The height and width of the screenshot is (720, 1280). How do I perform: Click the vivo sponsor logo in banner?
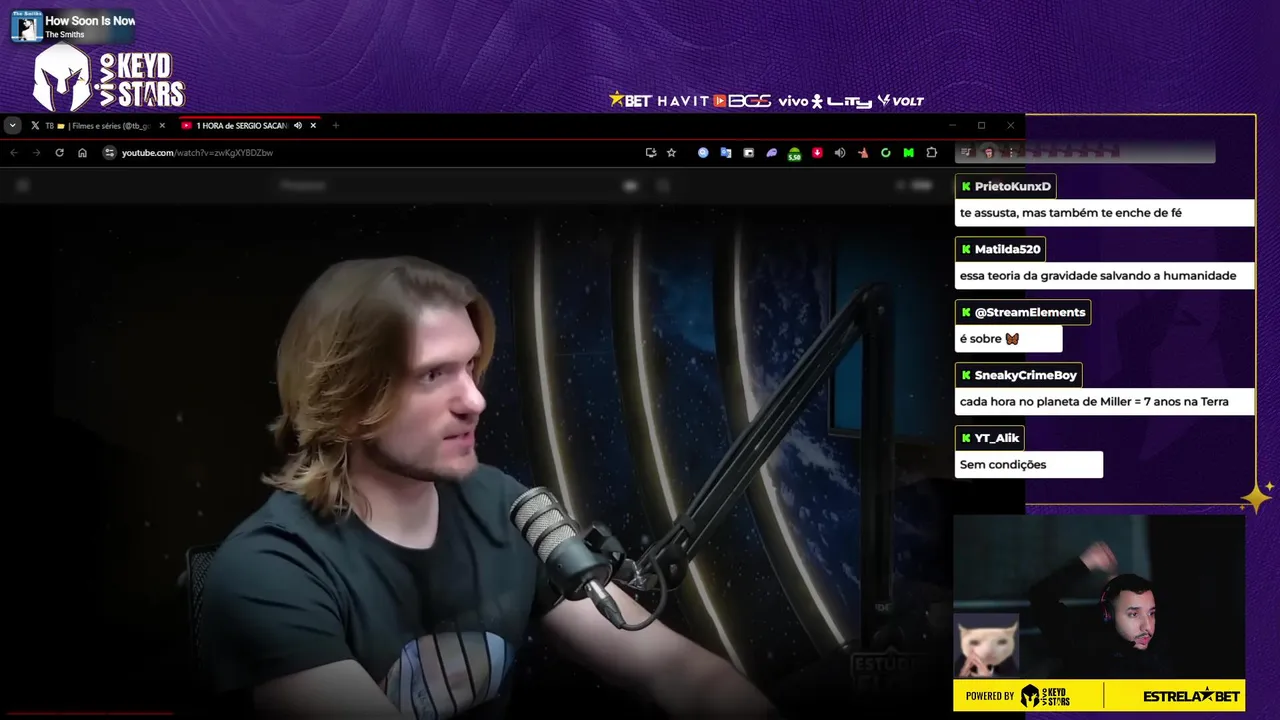(x=800, y=101)
